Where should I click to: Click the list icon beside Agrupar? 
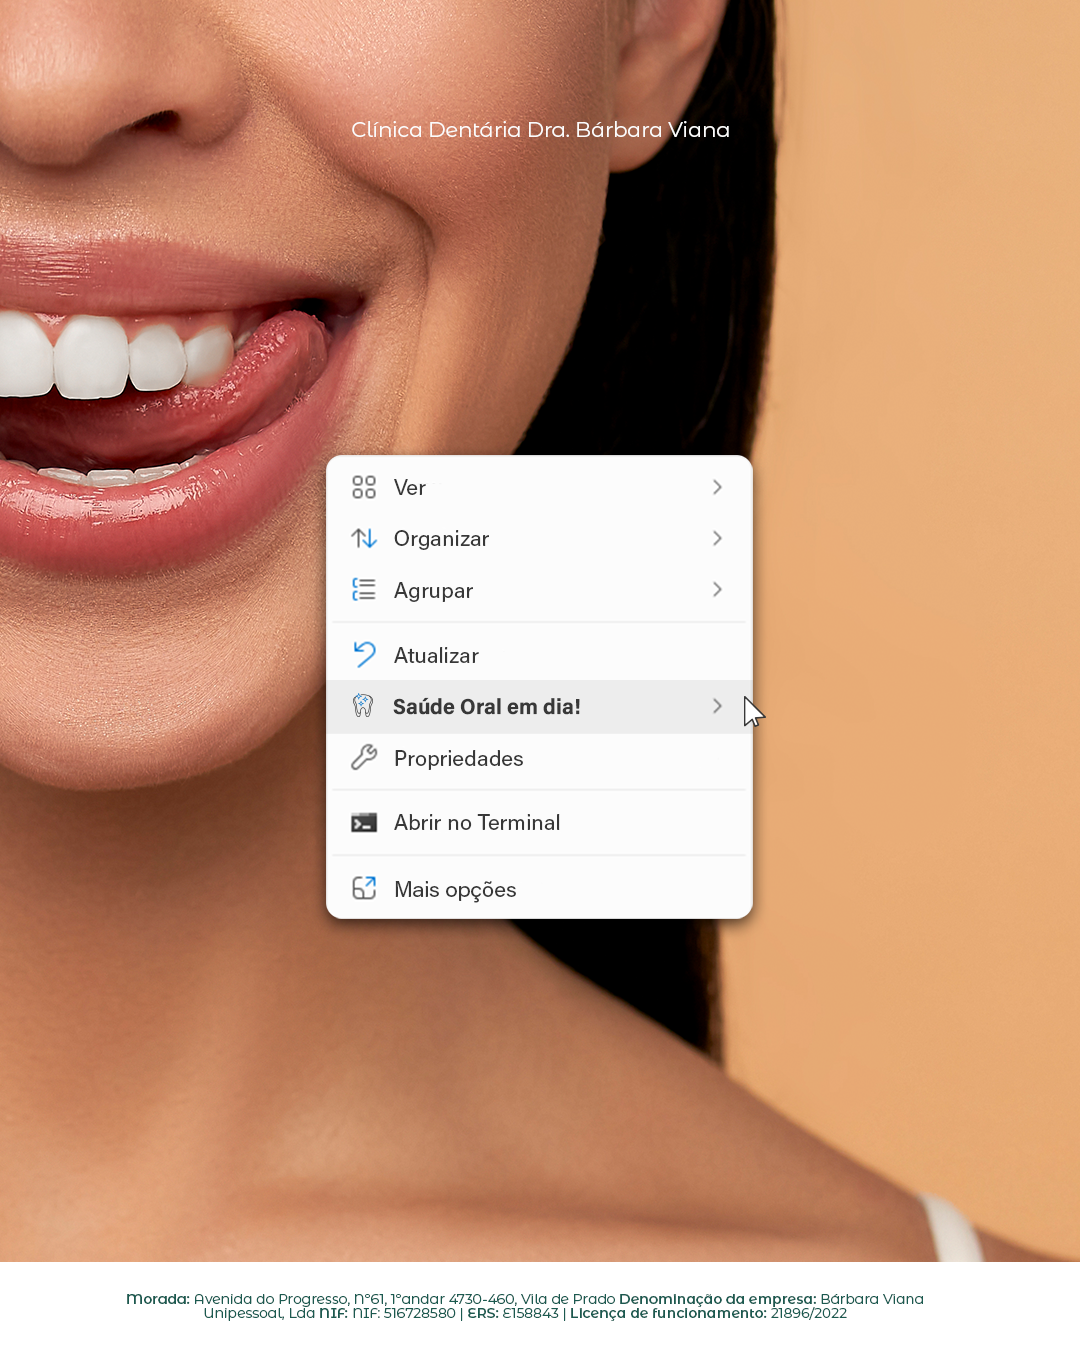pyautogui.click(x=364, y=590)
